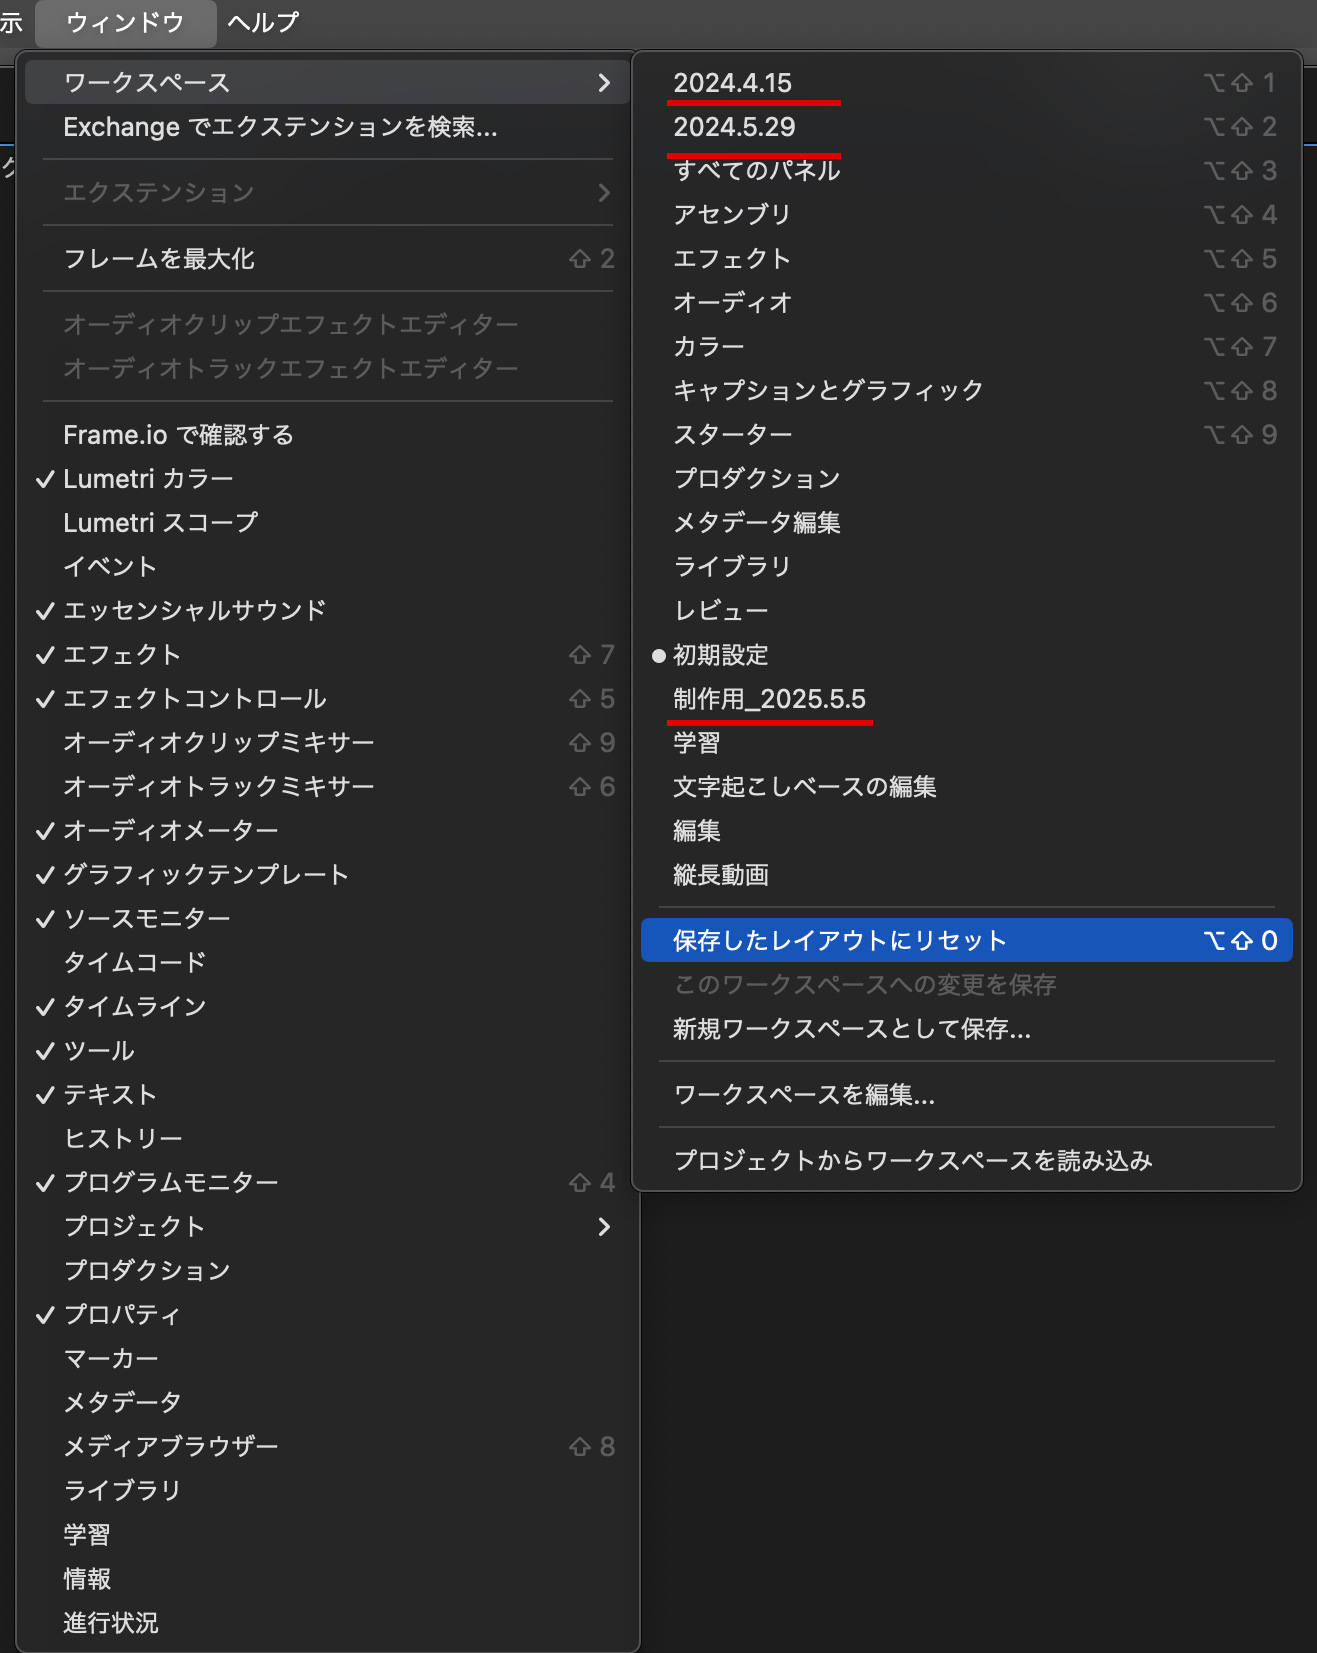Screen dimensions: 1317x1653
Task: Show the Lumetri スコープ panel
Action: point(160,523)
